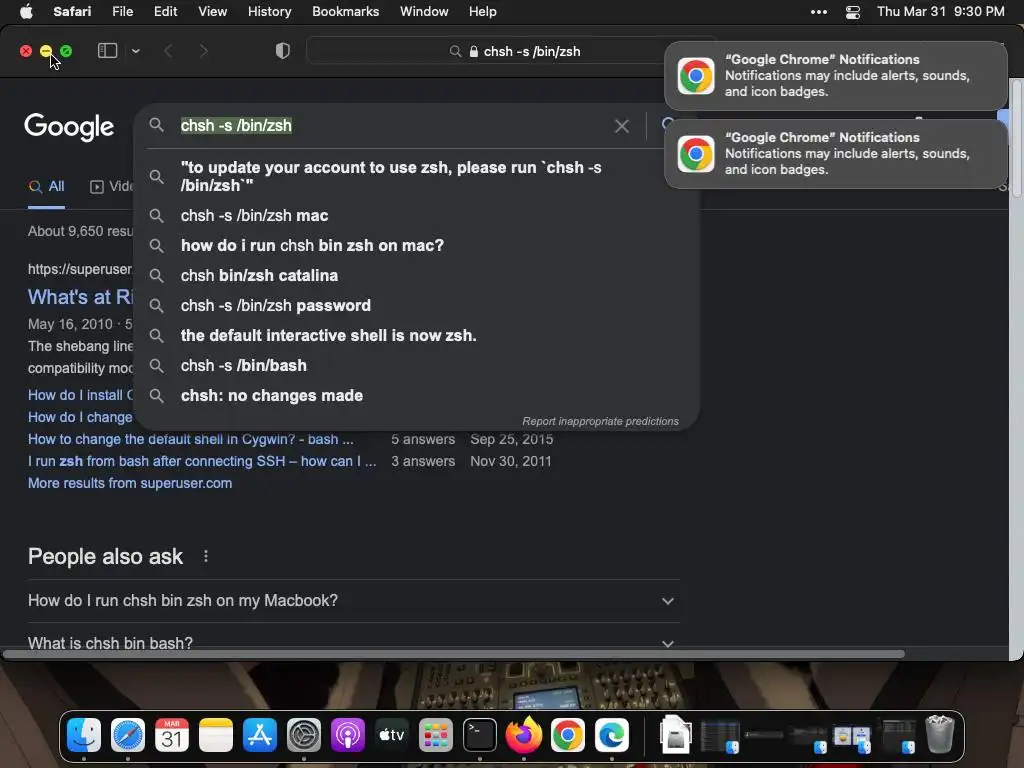Open the Safari privacy report shield
1024x768 pixels.
click(283, 51)
